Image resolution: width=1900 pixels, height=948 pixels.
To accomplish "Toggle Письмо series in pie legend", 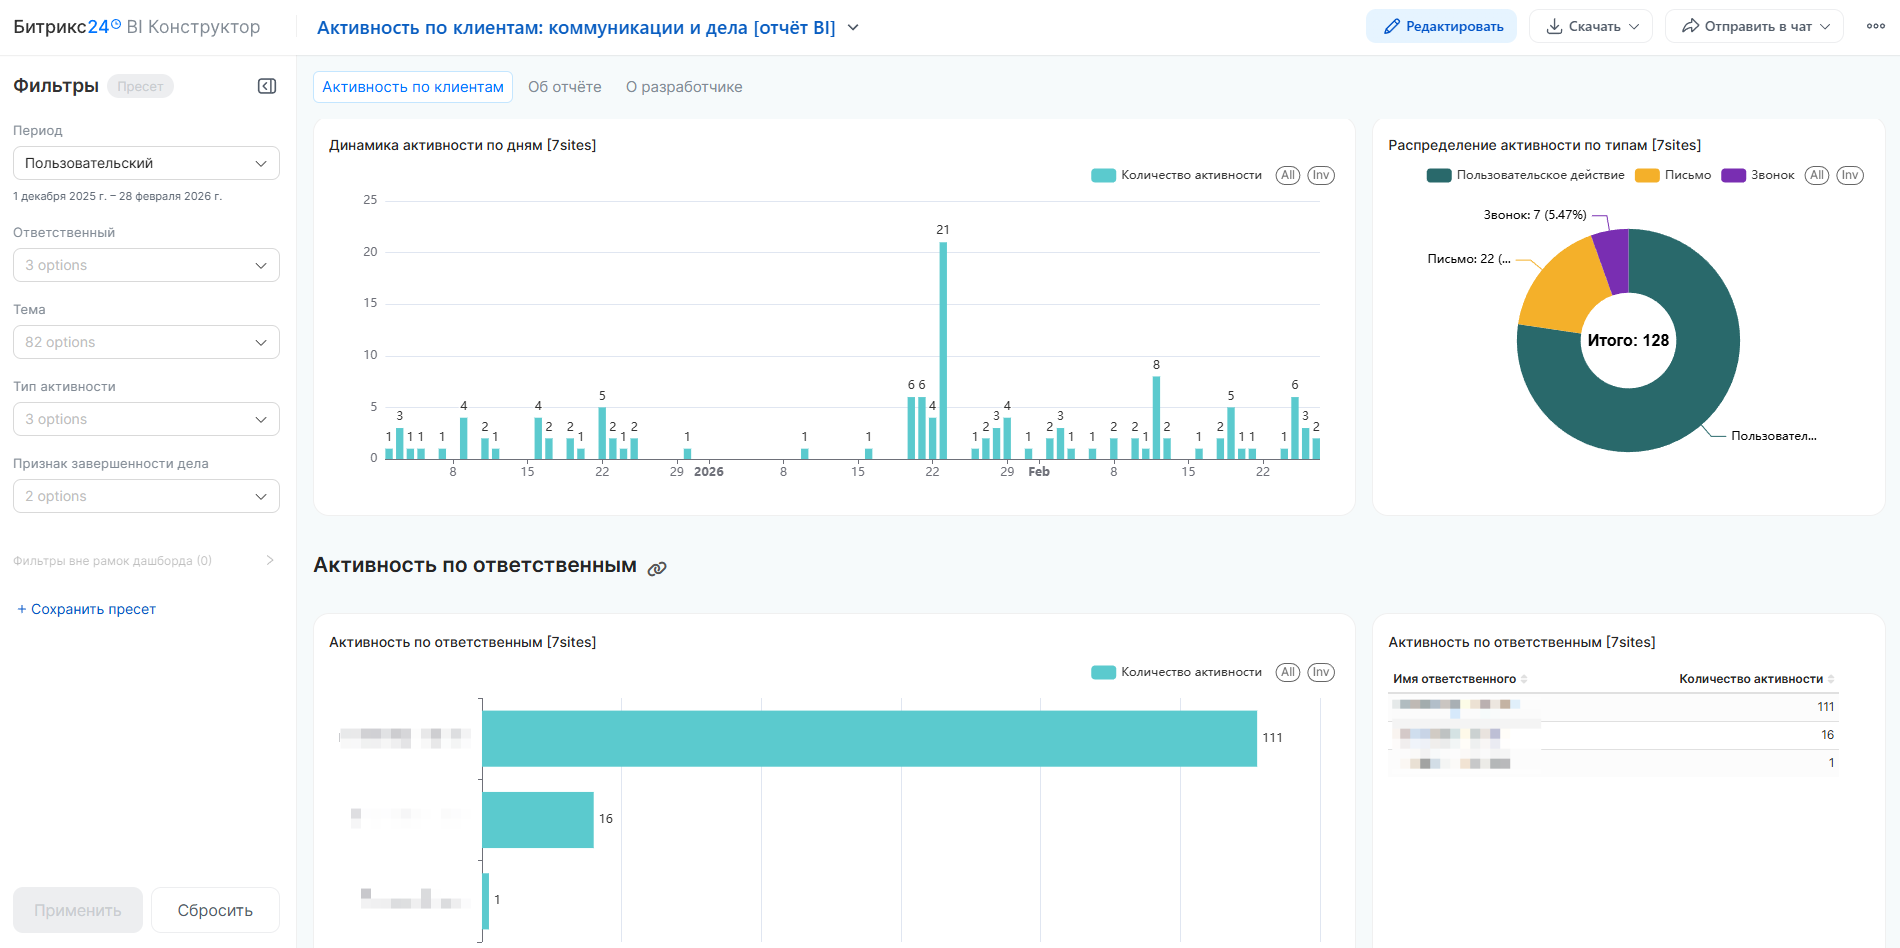I will 1674,175.
